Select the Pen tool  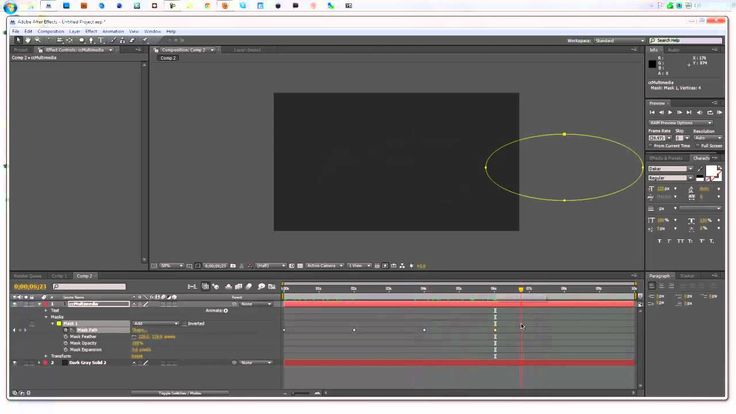coord(91,40)
